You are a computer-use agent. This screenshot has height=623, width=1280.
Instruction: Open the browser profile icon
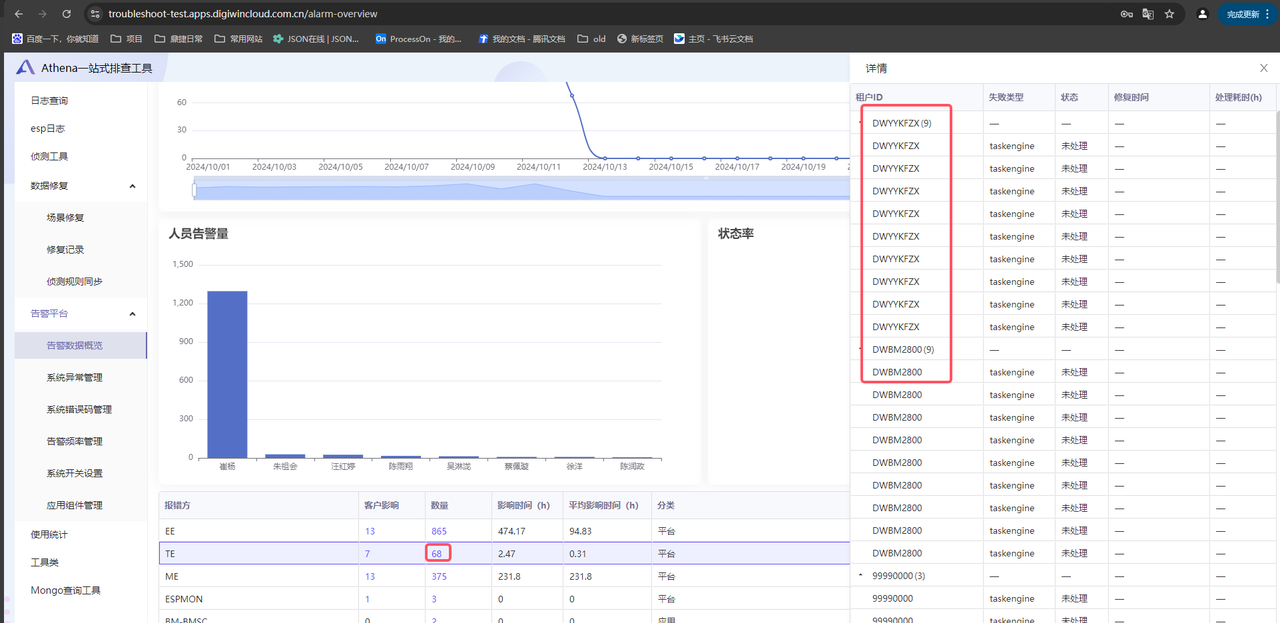point(1202,14)
